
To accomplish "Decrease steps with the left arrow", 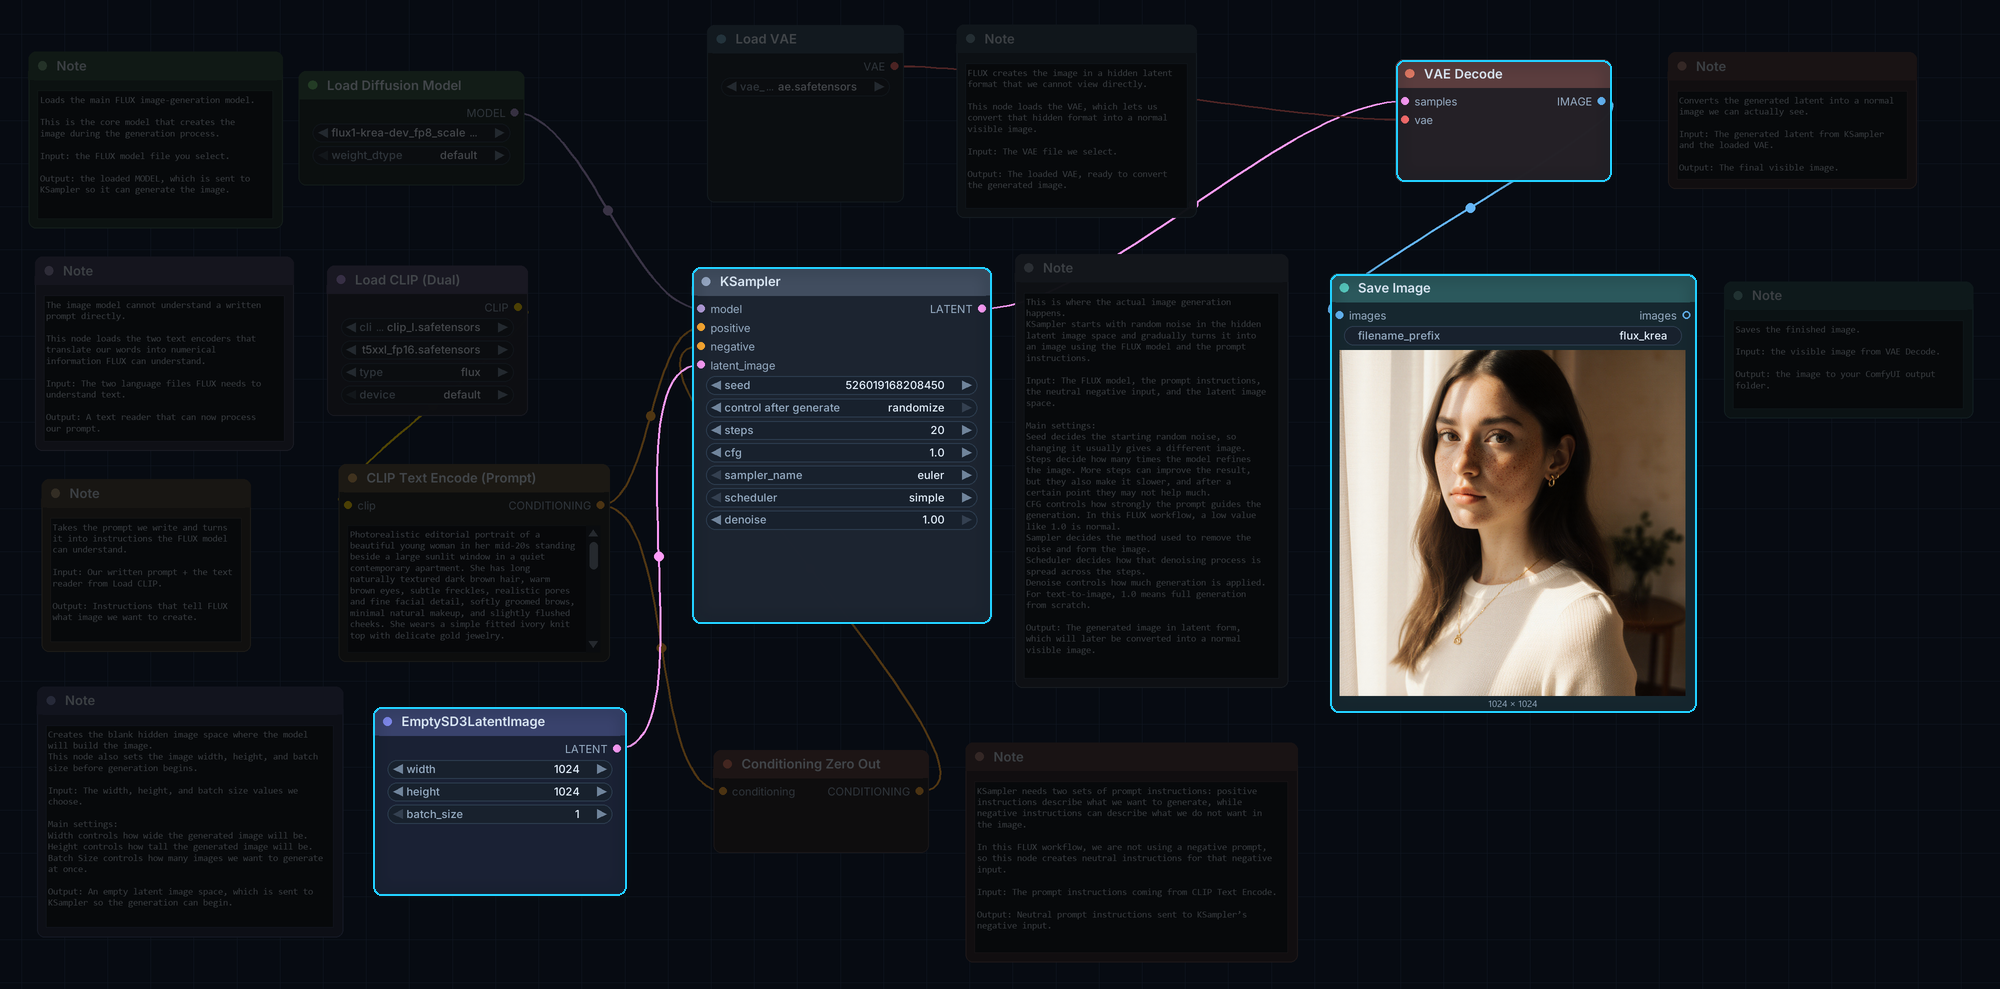I will [x=716, y=430].
